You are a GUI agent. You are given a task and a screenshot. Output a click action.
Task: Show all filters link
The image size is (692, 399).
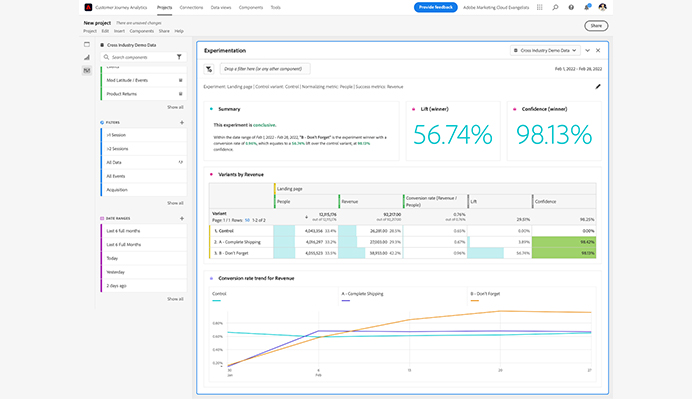click(x=175, y=203)
